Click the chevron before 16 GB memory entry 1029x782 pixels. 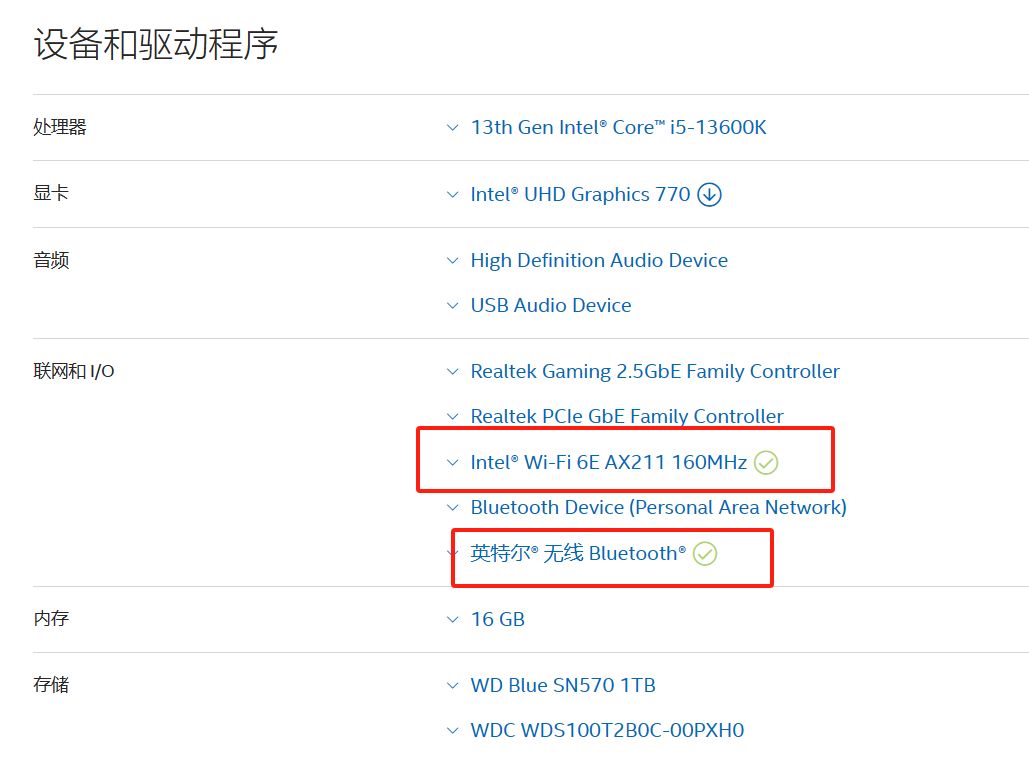(x=452, y=619)
